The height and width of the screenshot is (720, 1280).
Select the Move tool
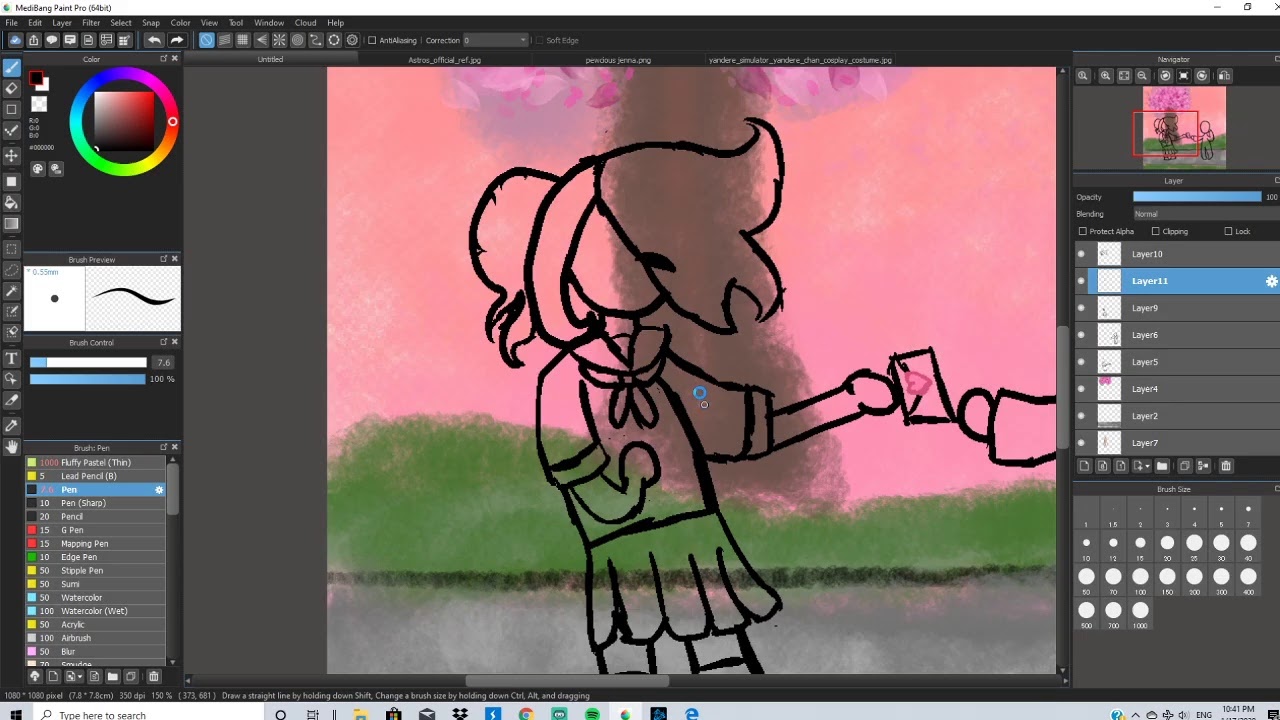(x=12, y=155)
